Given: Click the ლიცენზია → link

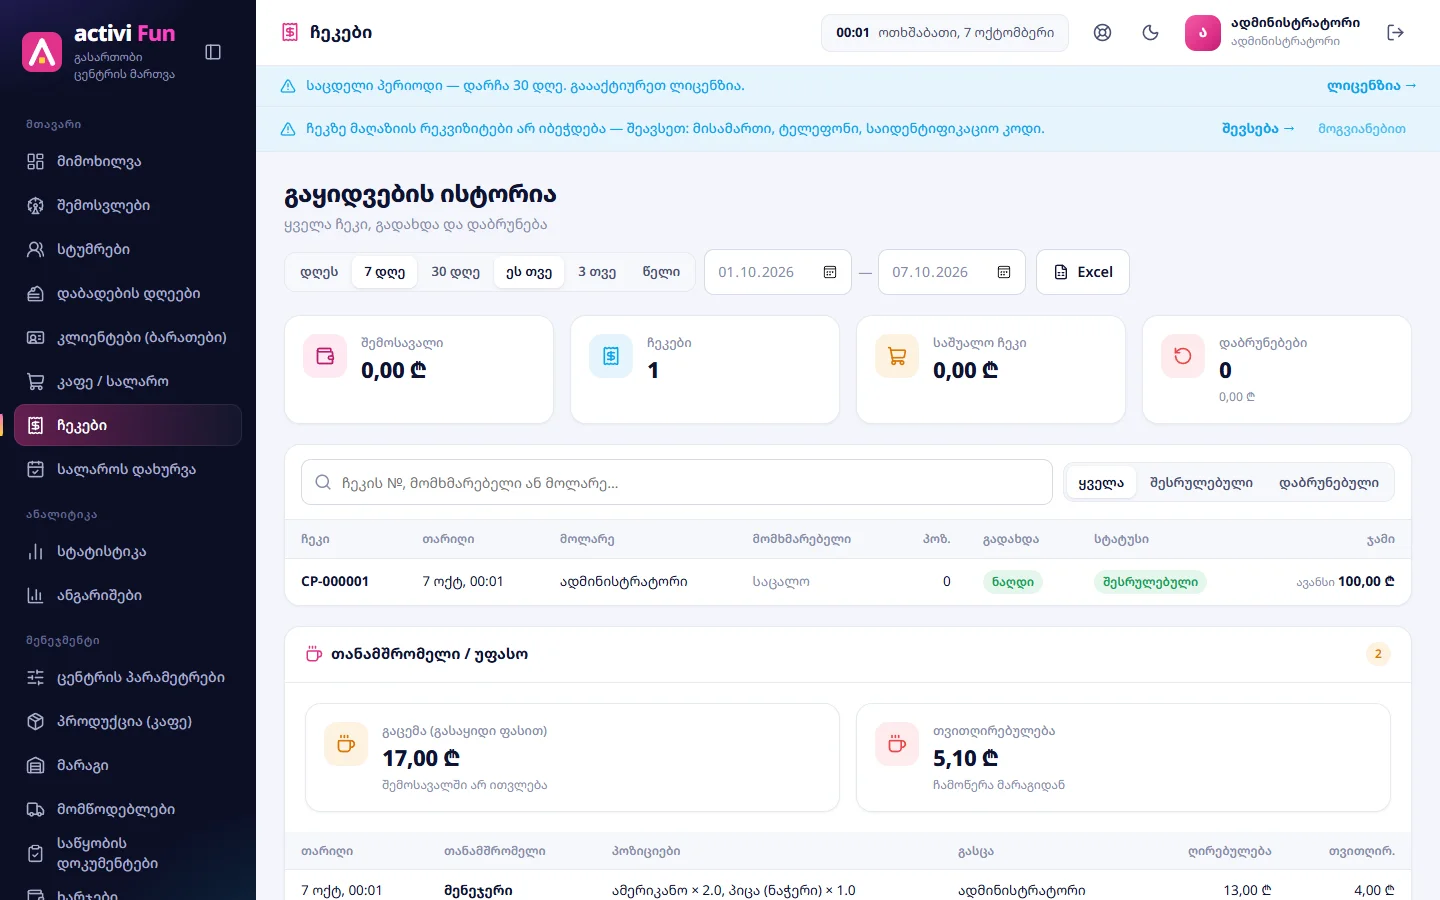Looking at the screenshot, I should [x=1371, y=86].
